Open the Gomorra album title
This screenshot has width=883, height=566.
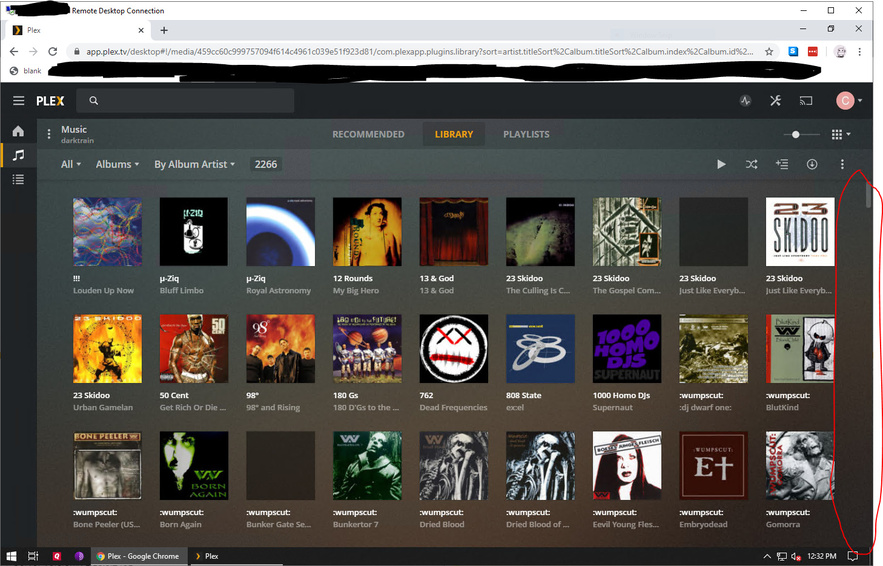[783, 525]
